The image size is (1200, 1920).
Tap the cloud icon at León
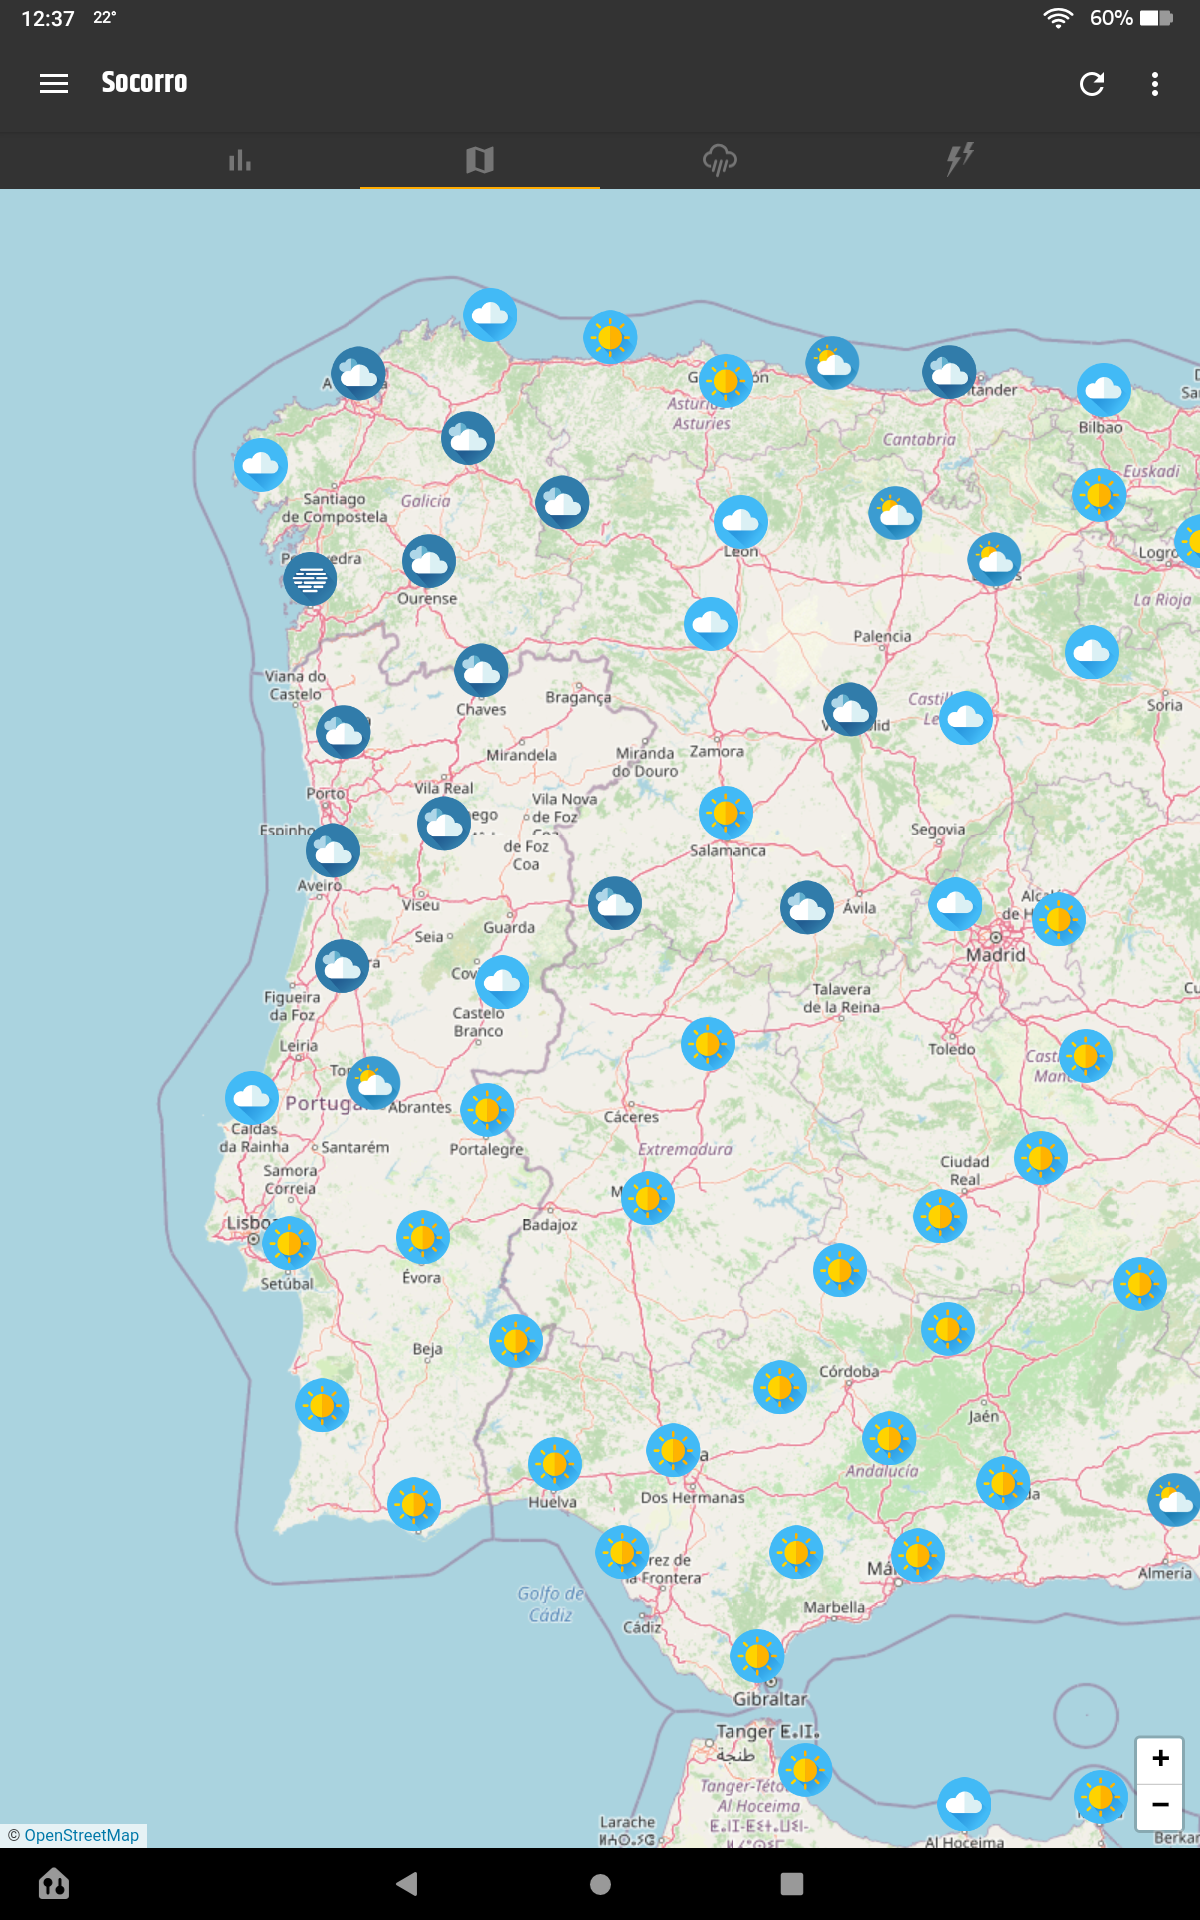point(741,521)
